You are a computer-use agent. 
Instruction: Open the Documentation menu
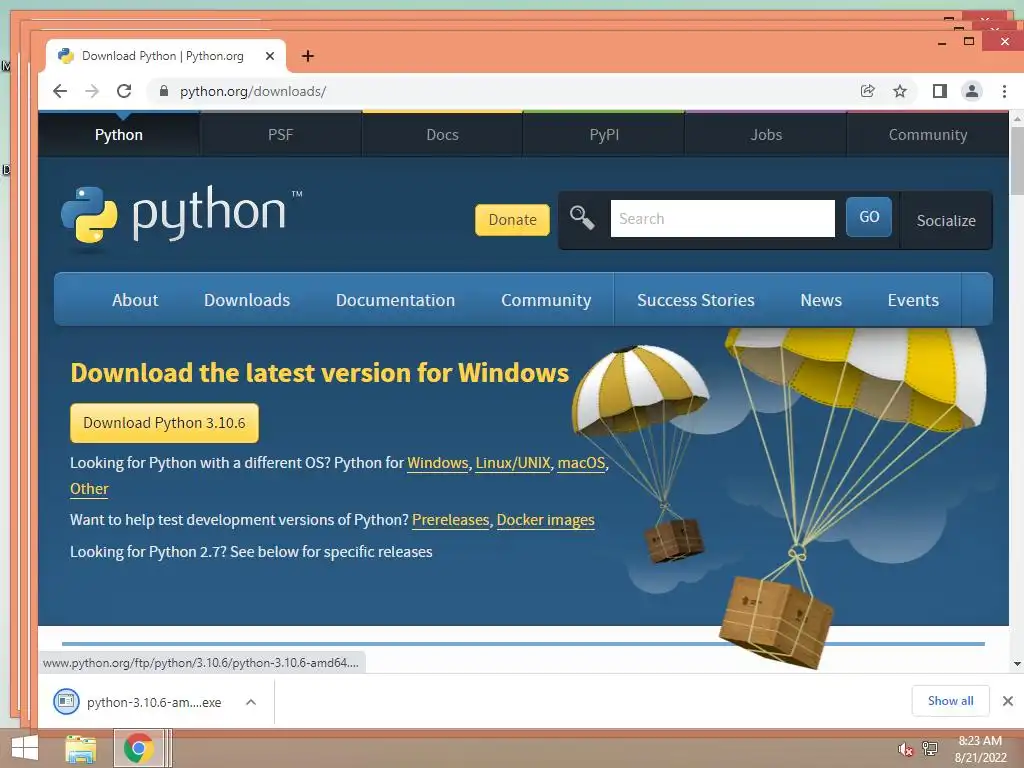coord(395,300)
